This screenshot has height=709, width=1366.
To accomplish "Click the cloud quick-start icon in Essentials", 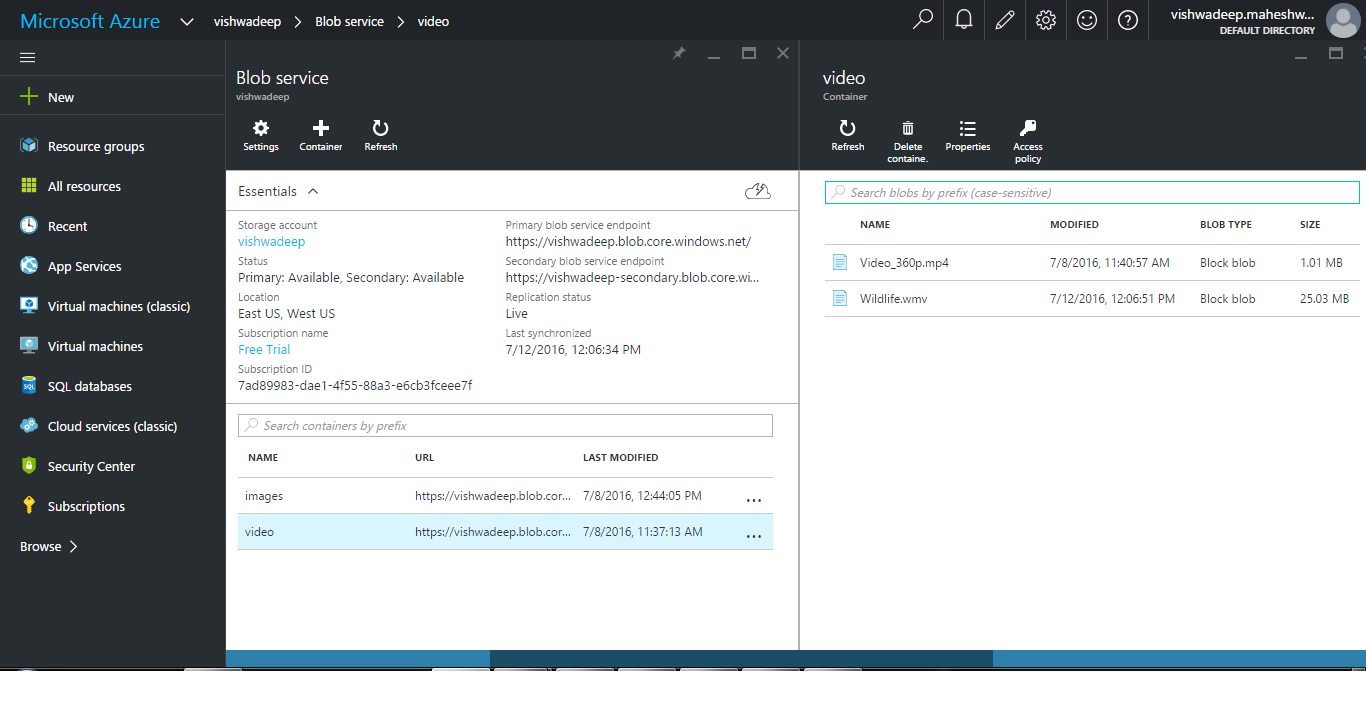I will pos(758,191).
